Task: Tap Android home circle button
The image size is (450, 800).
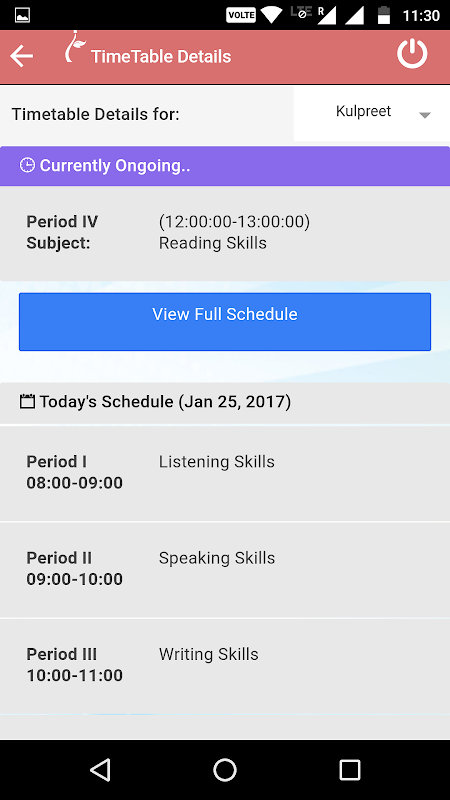Action: (x=224, y=770)
